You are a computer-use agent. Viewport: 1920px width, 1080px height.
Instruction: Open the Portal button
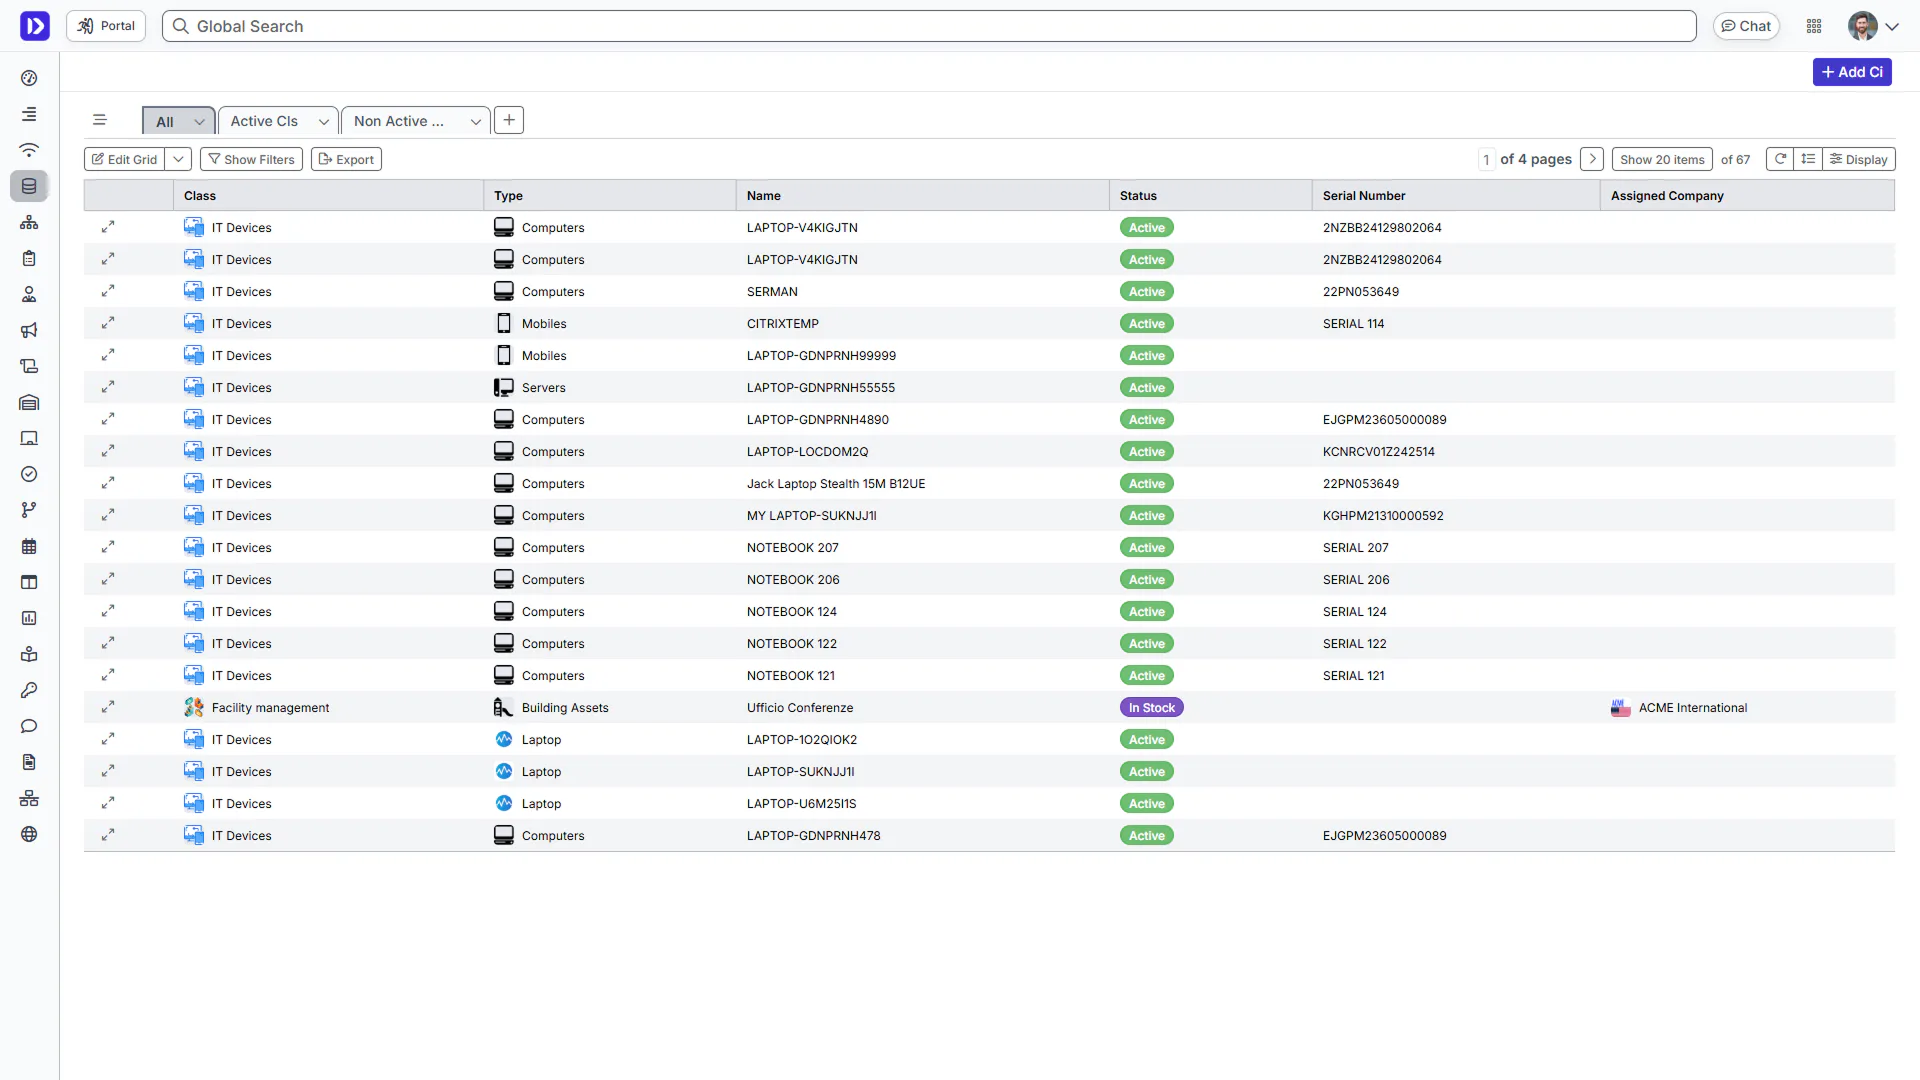[106, 26]
